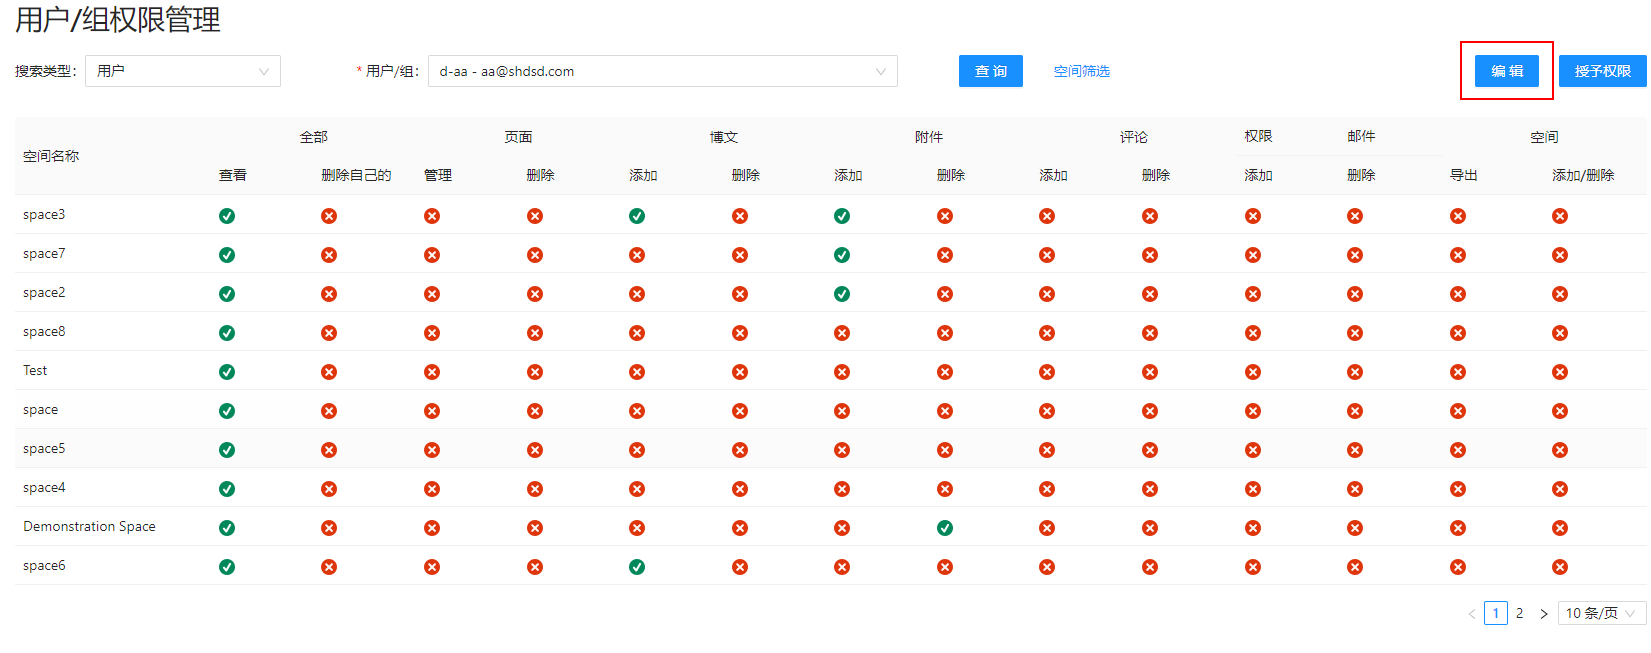1651x653 pixels.
Task: Click the Demonstration Space row name
Action: point(90,527)
